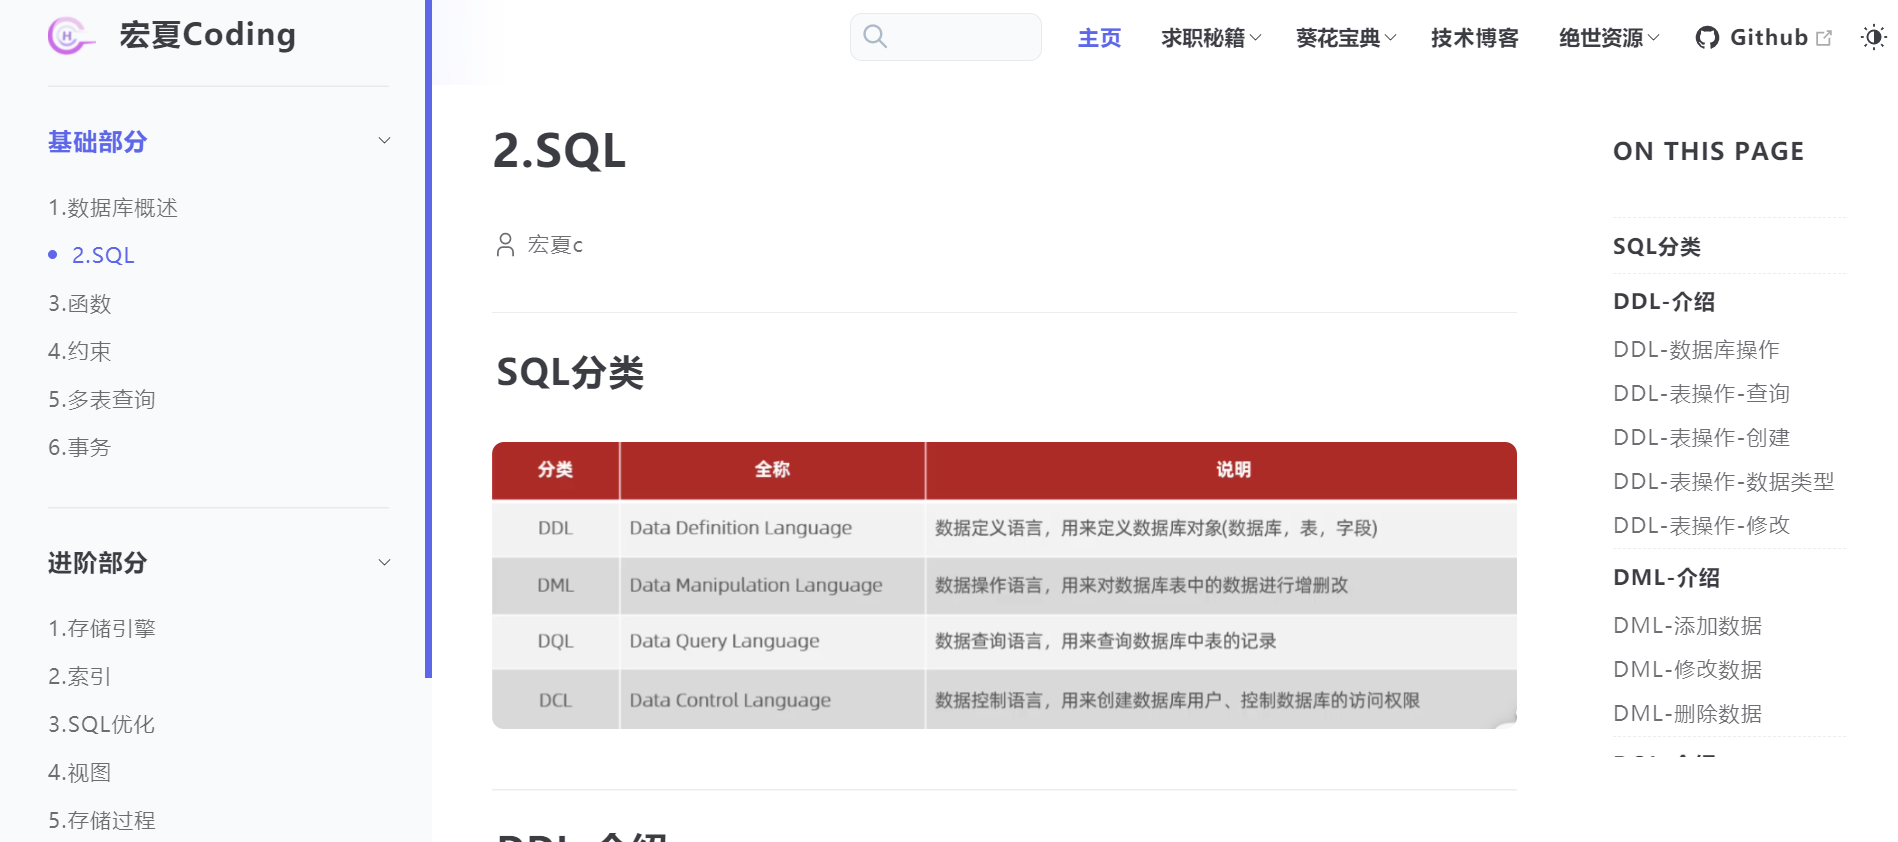Click into the search input field
1898x842 pixels.
946,37
